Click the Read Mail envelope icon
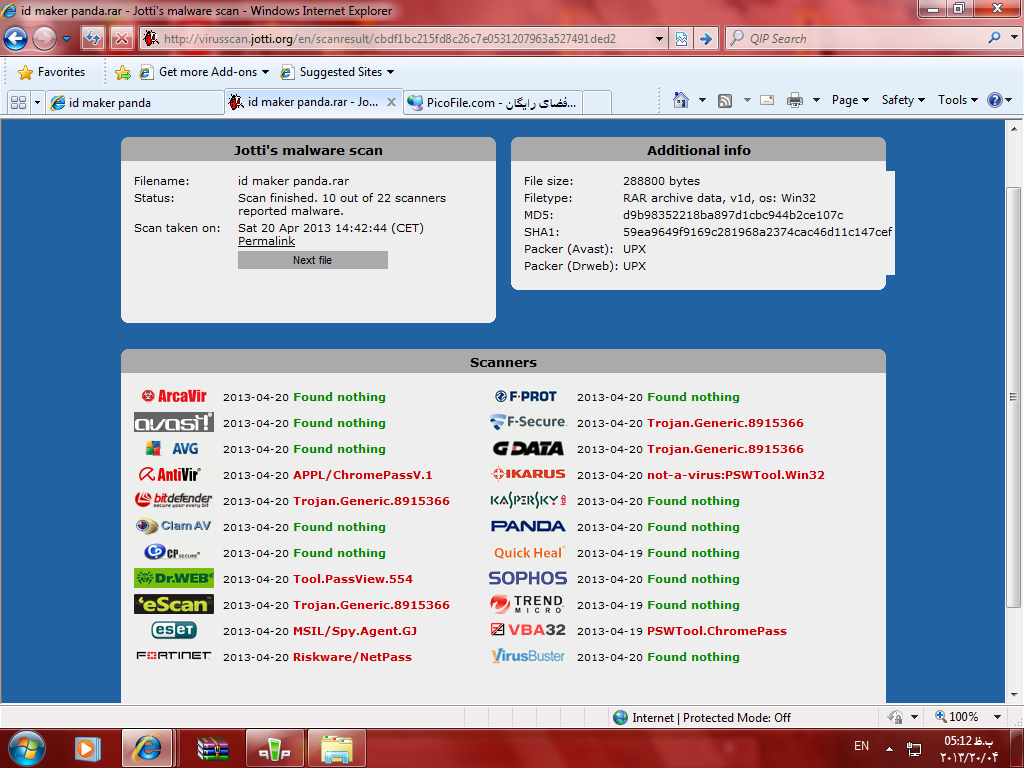 (767, 100)
